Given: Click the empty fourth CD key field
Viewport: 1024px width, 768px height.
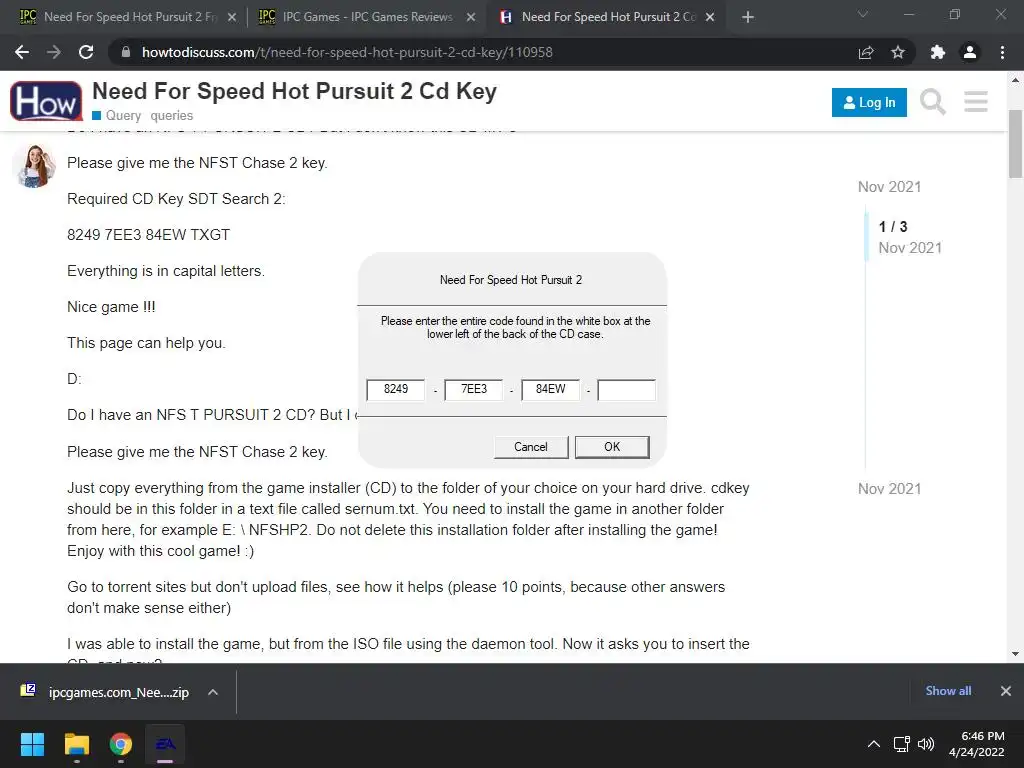Looking at the screenshot, I should point(626,389).
